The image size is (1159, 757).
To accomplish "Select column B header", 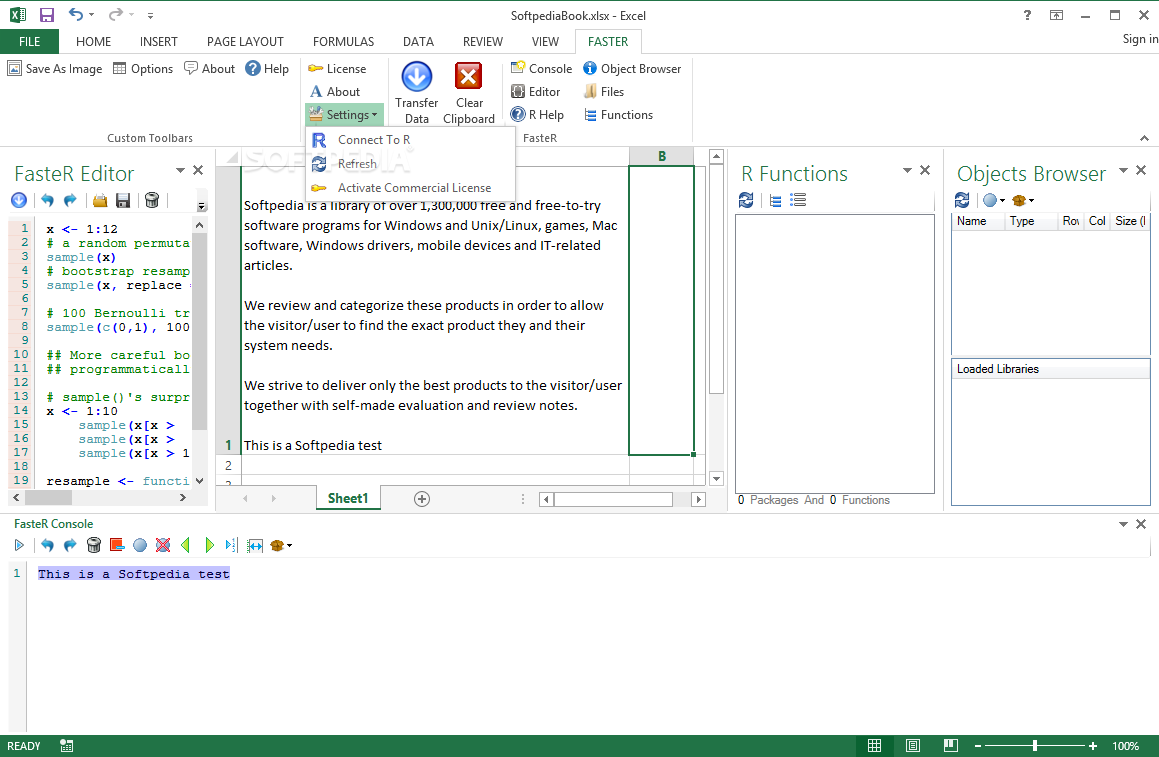I will [x=662, y=156].
